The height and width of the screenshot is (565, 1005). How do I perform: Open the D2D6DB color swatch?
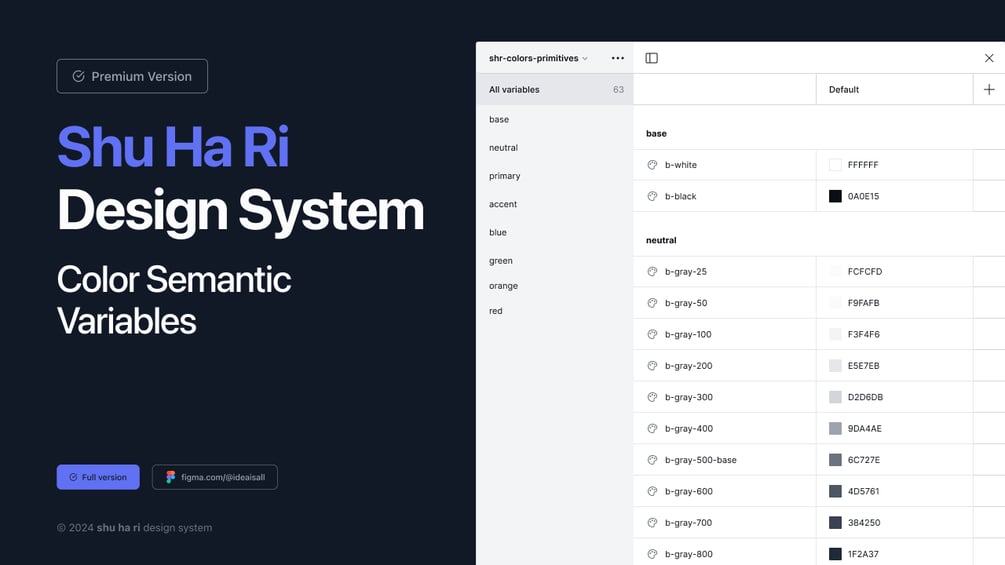835,397
